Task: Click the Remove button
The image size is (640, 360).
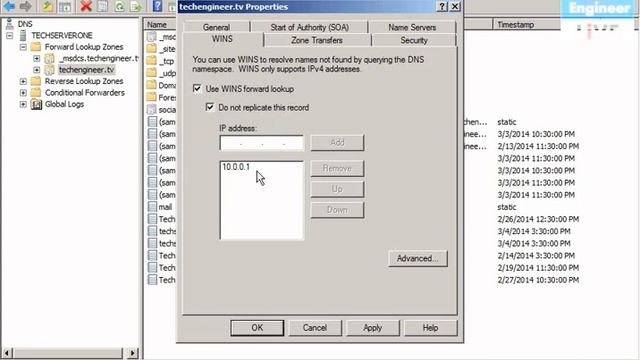Action: (x=337, y=168)
